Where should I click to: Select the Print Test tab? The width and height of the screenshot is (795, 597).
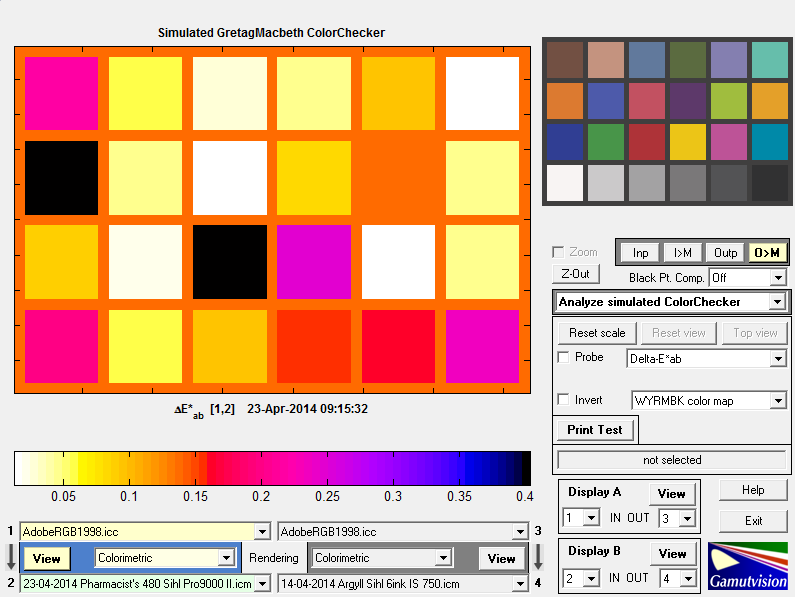pos(595,430)
